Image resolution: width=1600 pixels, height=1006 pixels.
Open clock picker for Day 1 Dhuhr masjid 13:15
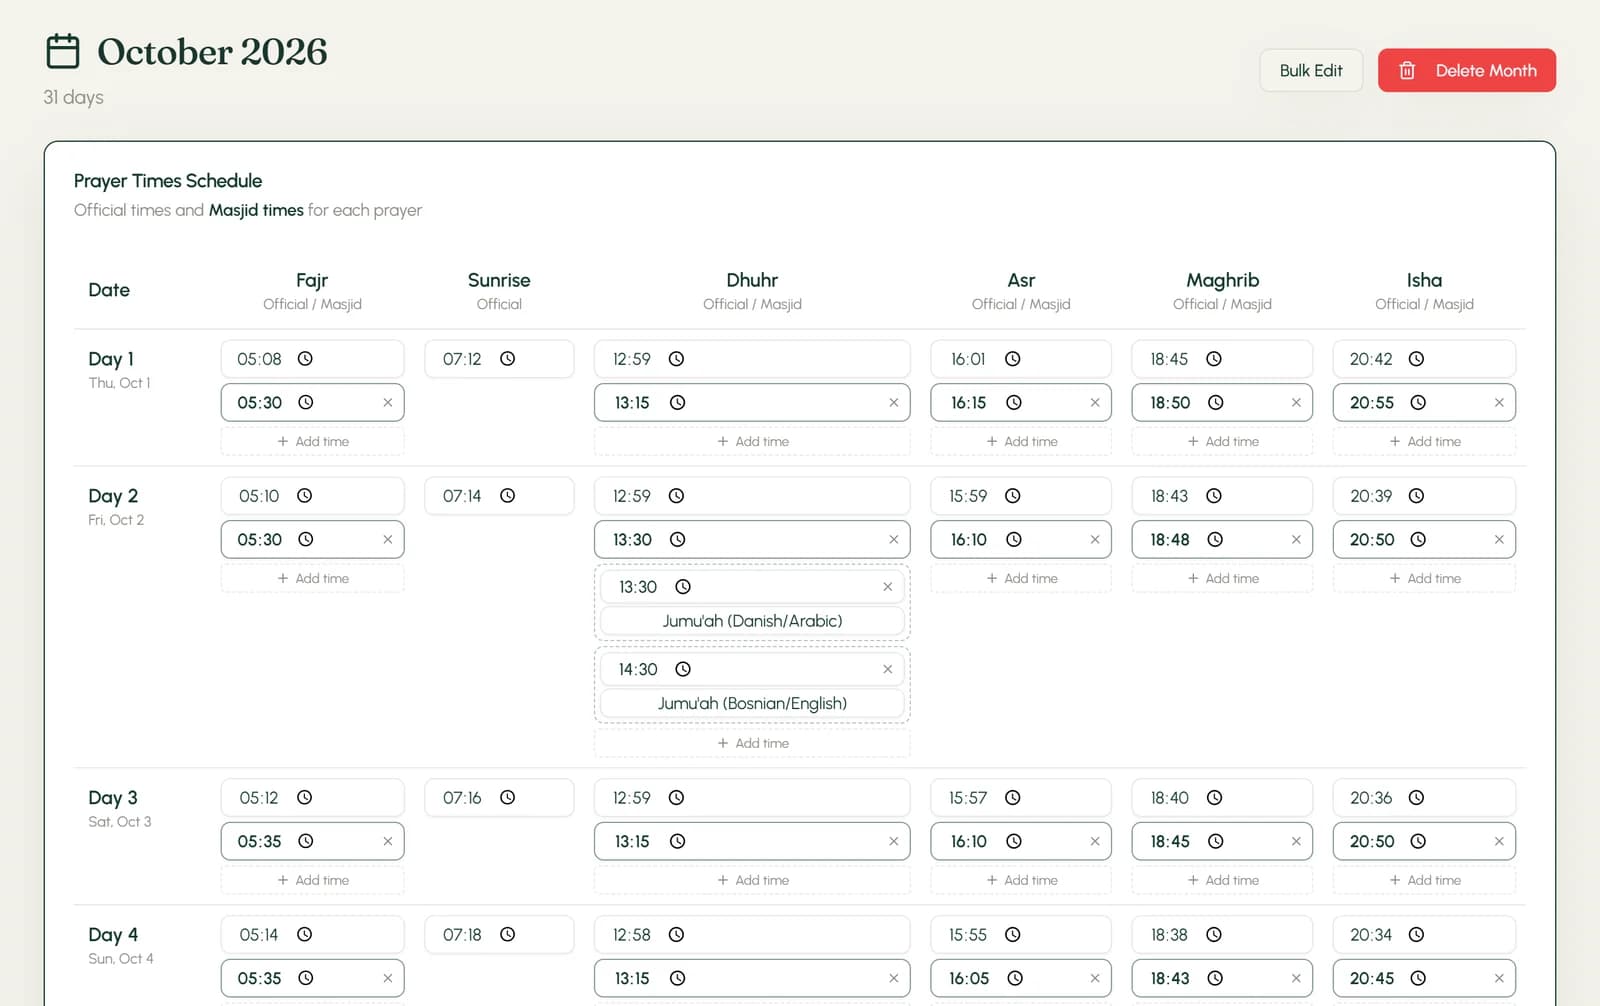pos(677,403)
